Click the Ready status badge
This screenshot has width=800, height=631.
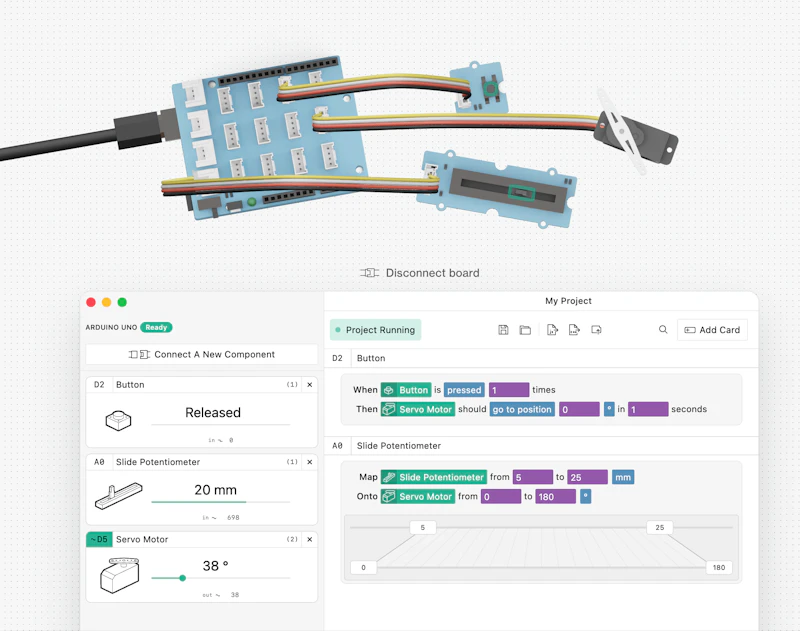point(156,327)
